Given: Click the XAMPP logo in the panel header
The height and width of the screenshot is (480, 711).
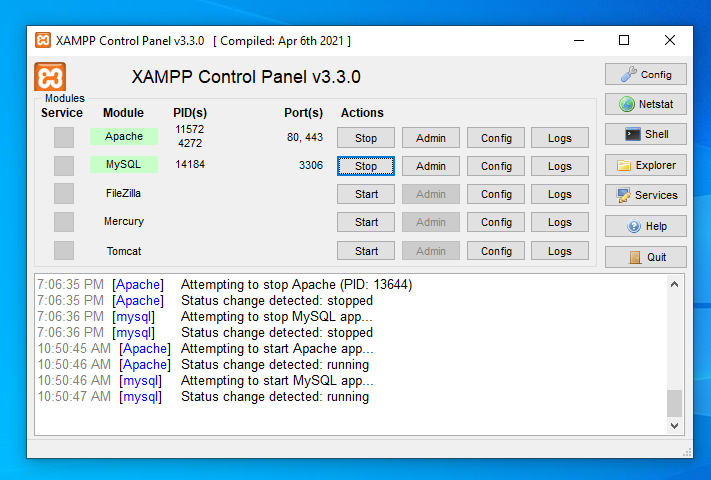Looking at the screenshot, I should [50, 77].
